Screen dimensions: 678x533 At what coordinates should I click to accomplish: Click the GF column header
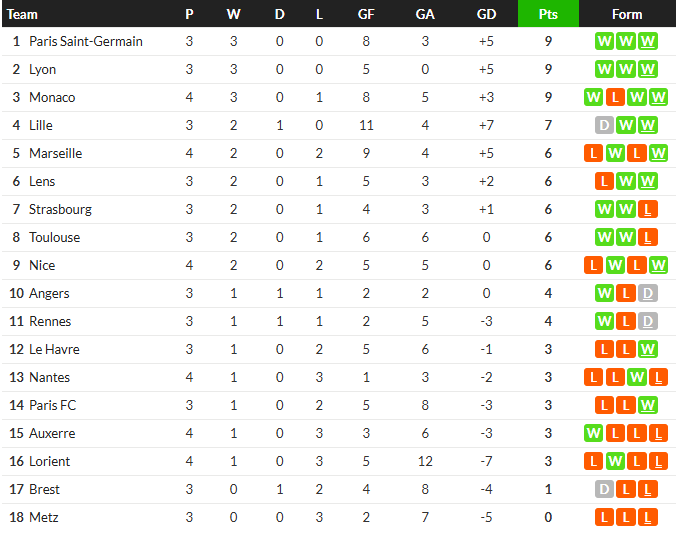366,14
